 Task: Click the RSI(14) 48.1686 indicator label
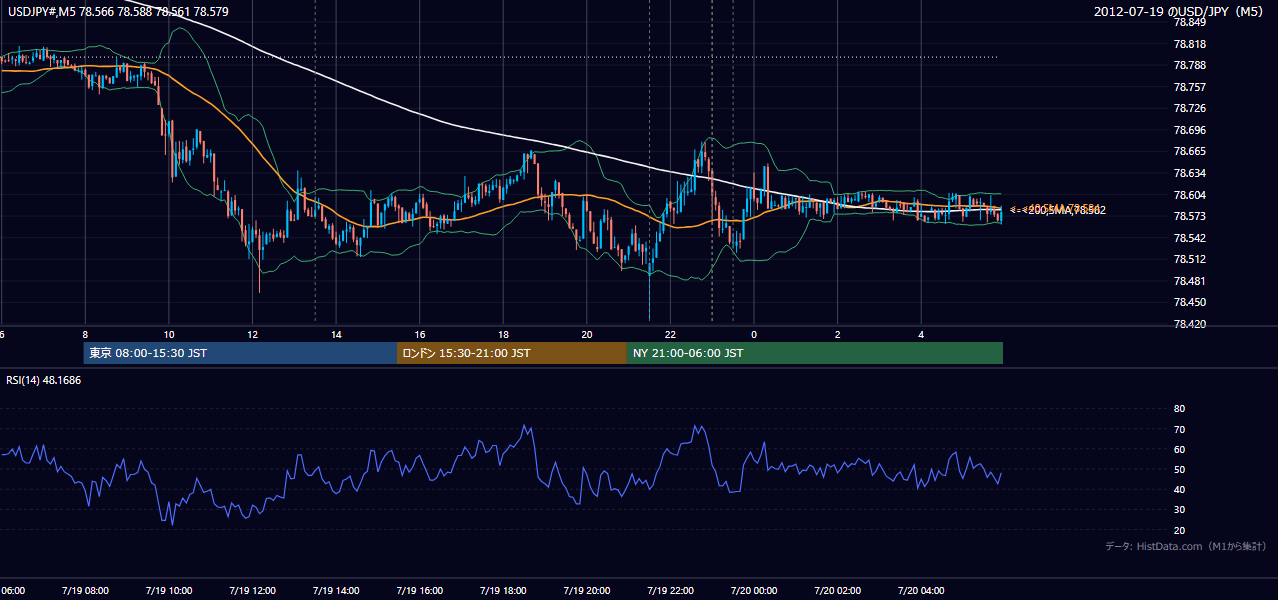point(44,380)
